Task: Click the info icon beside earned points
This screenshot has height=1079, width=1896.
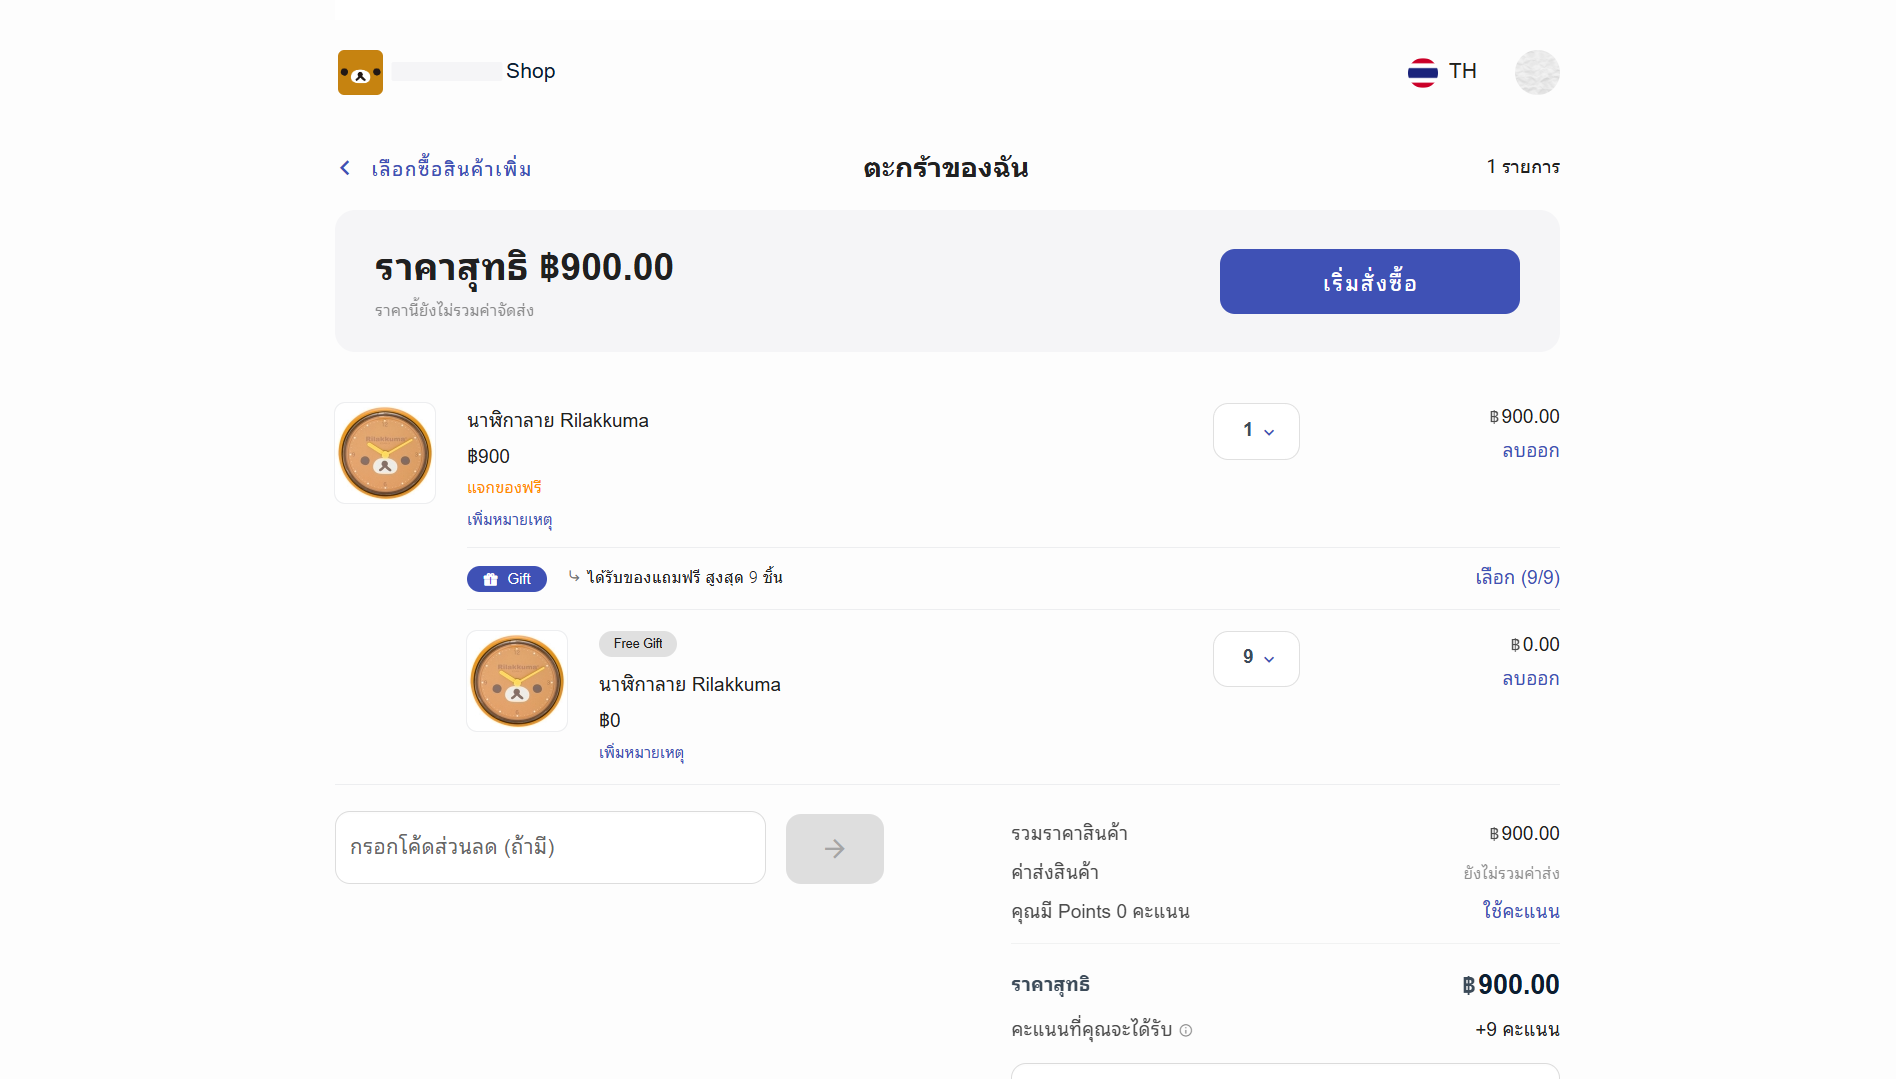Action: click(x=1186, y=1030)
